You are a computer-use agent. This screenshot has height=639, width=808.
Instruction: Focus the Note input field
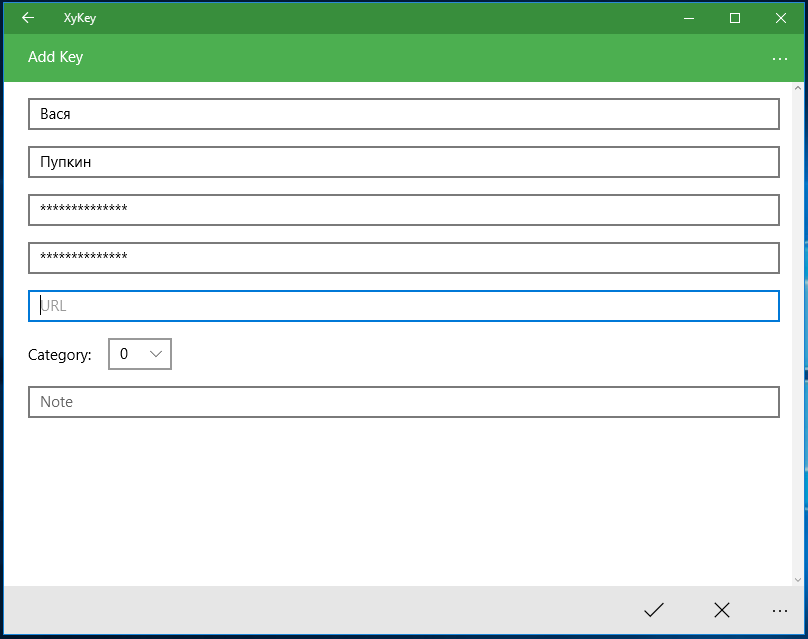click(403, 402)
